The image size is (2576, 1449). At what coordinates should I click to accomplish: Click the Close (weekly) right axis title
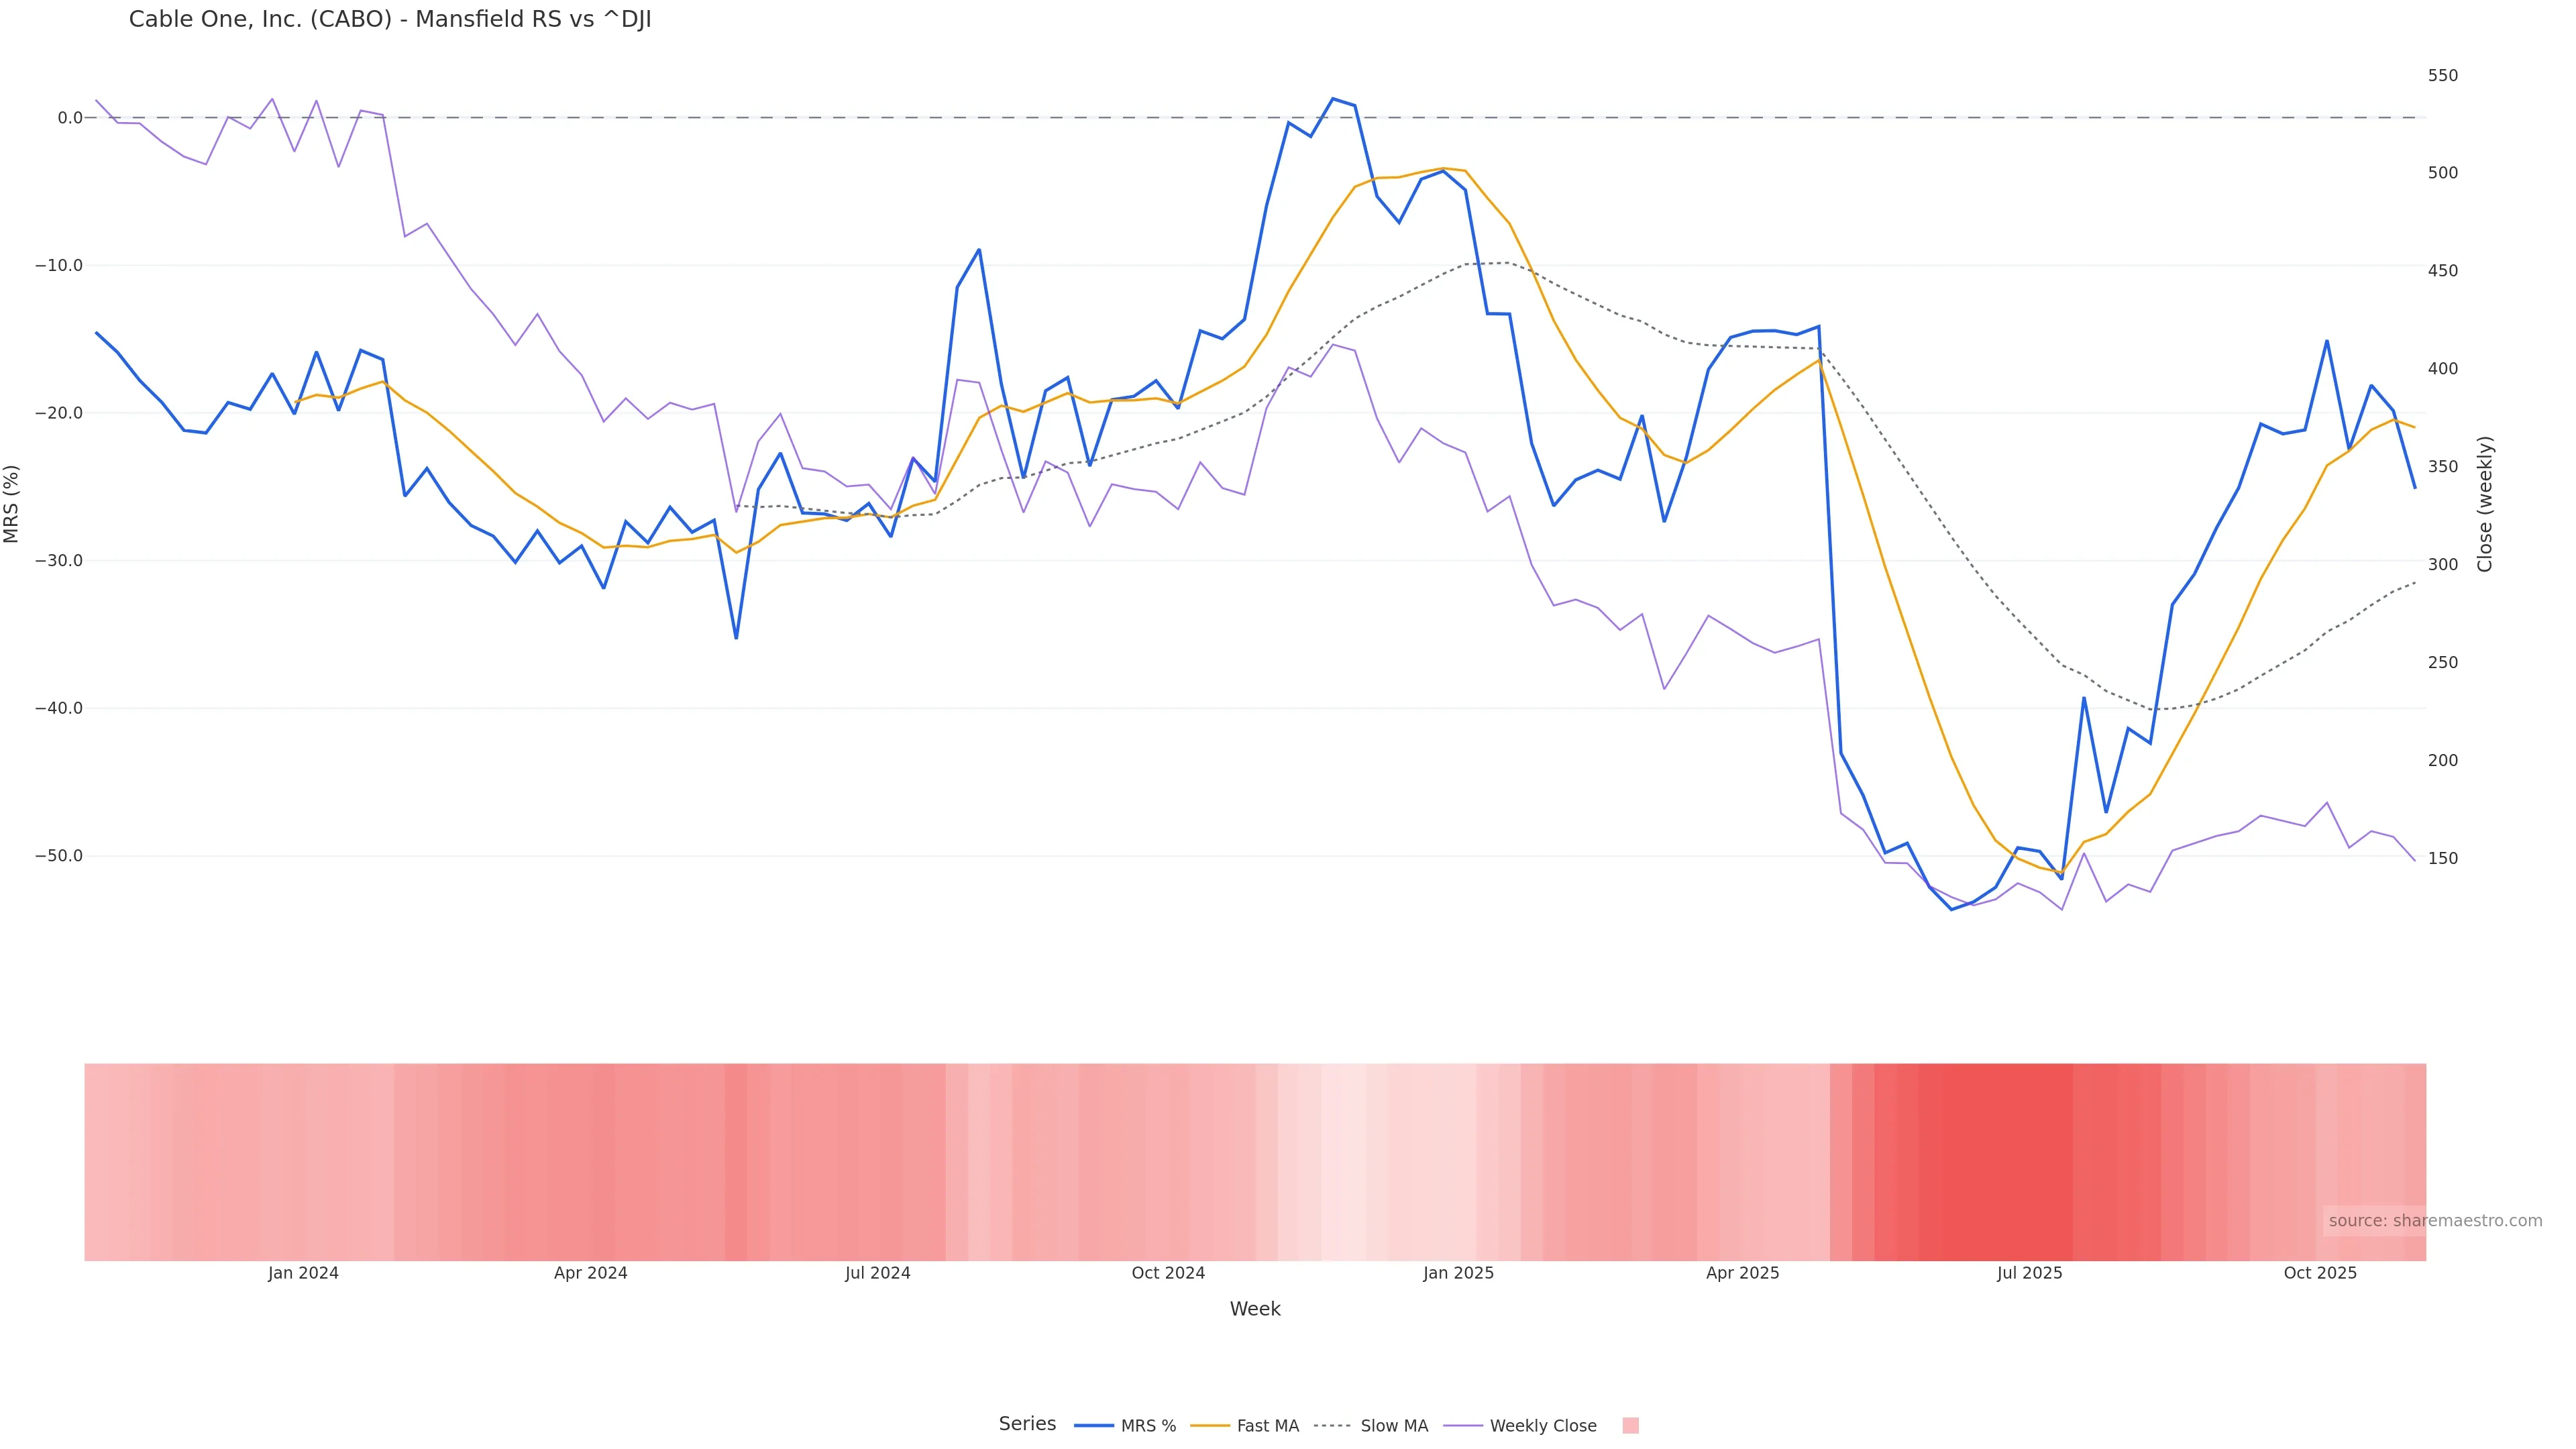[2485, 504]
